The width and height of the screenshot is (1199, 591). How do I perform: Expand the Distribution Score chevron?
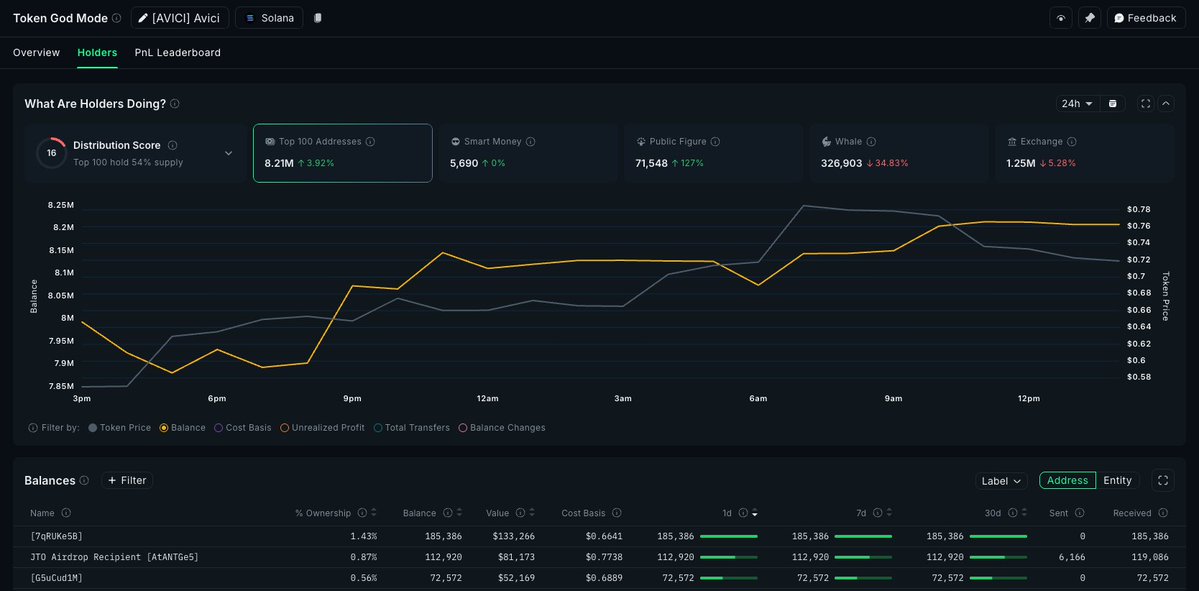228,153
